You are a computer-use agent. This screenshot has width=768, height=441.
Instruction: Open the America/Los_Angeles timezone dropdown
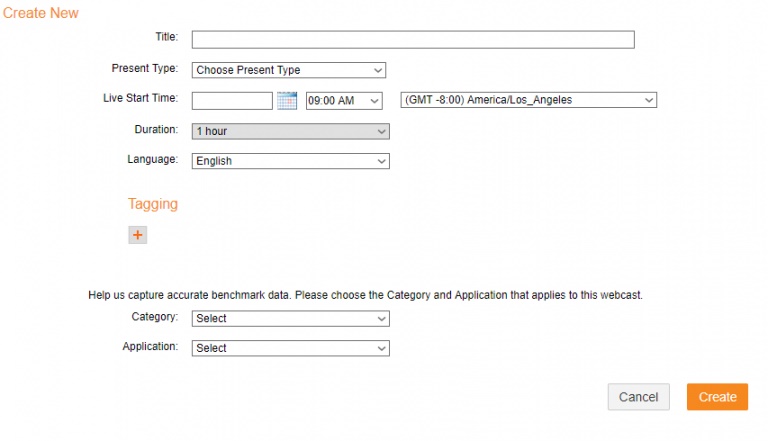click(x=528, y=100)
